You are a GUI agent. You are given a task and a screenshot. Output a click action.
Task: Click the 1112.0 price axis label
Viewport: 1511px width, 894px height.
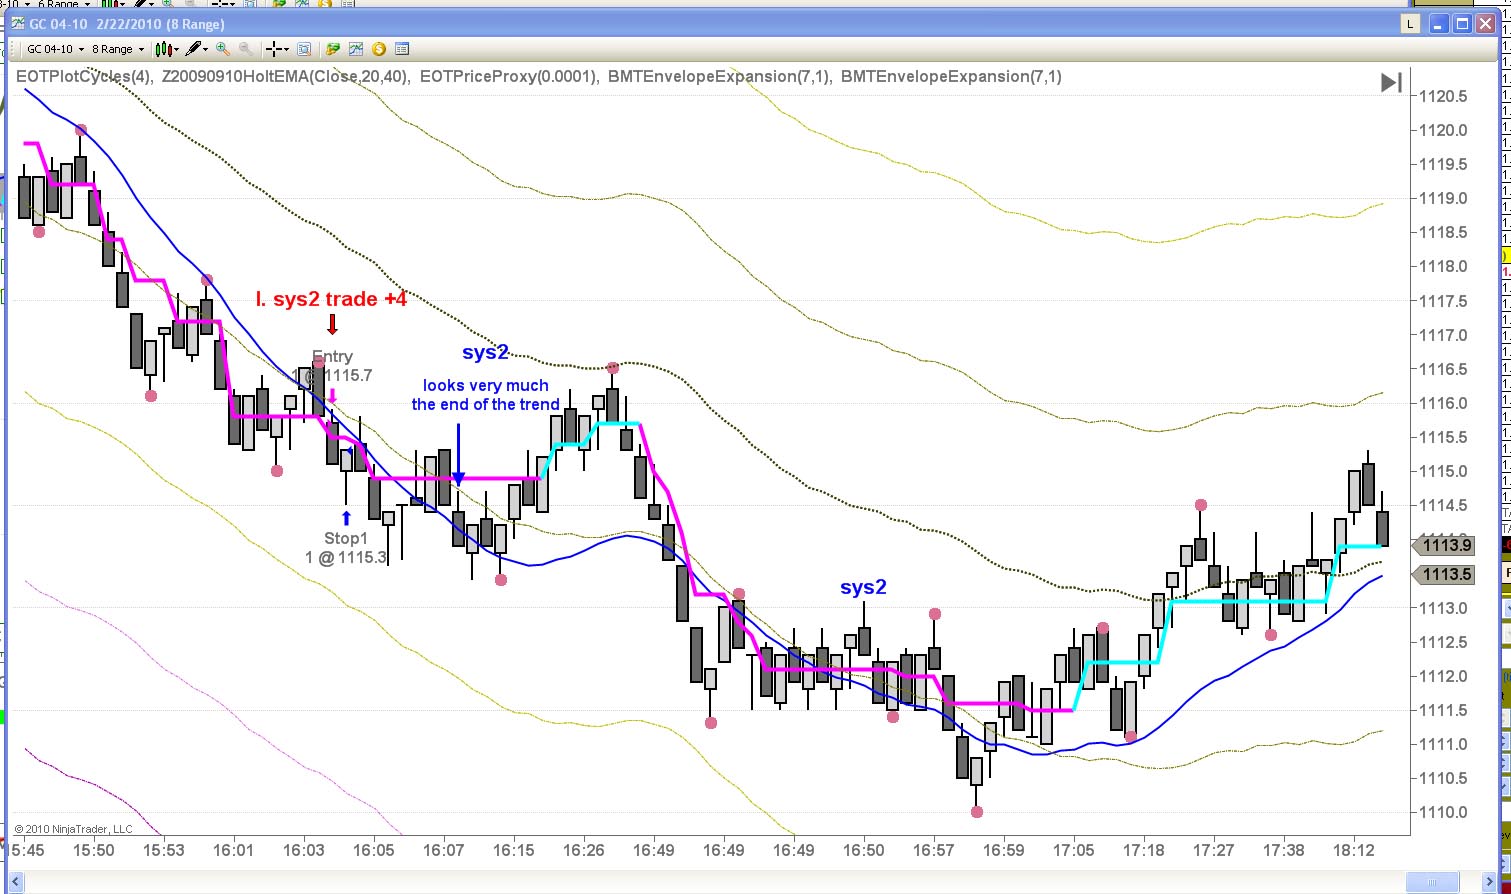pos(1443,676)
